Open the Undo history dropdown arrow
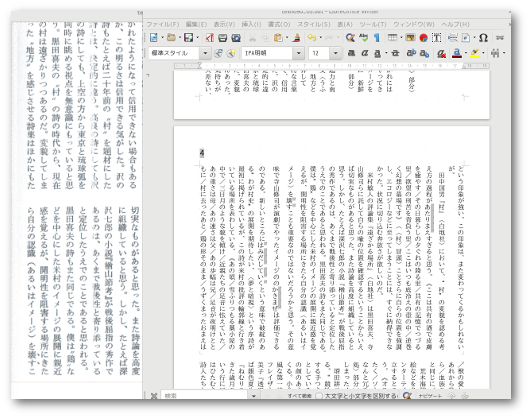530x418 pixels. click(320, 38)
